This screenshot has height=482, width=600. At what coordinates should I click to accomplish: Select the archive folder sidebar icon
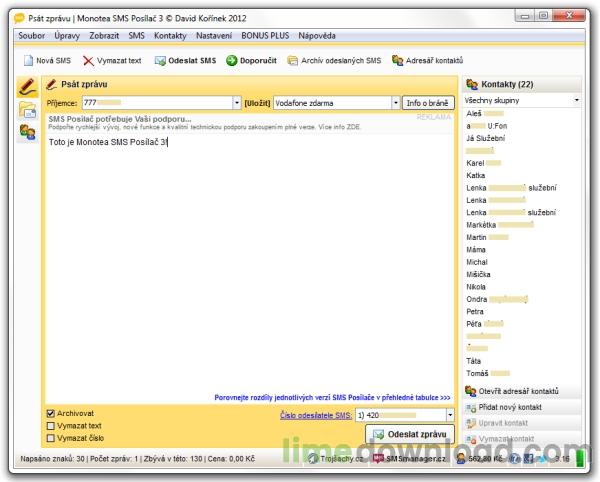point(27,111)
